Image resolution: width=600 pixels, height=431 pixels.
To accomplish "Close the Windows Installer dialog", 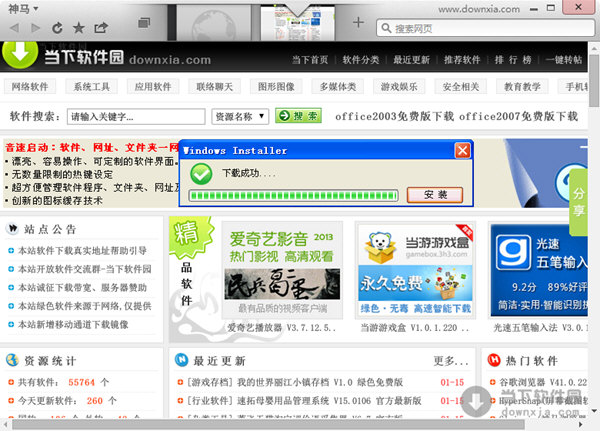I will click(x=462, y=150).
